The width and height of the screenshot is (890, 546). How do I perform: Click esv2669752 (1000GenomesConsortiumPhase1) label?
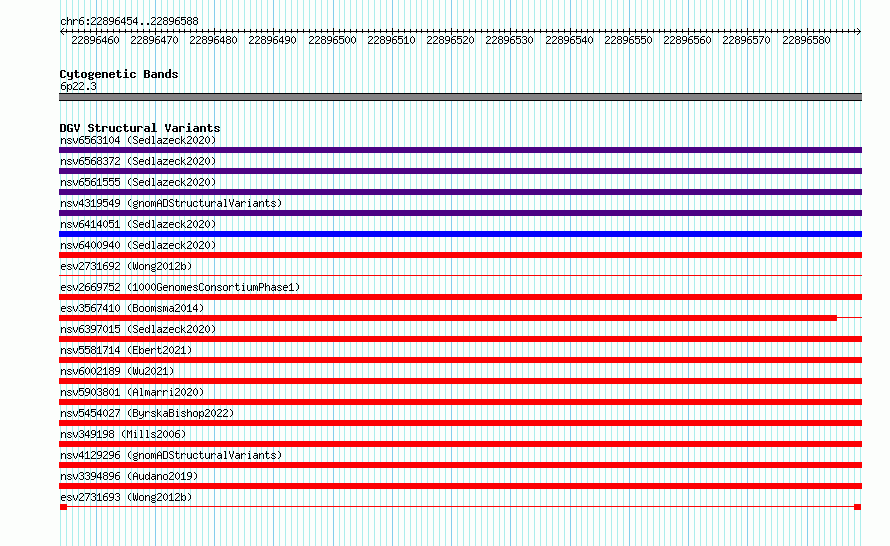tap(180, 287)
